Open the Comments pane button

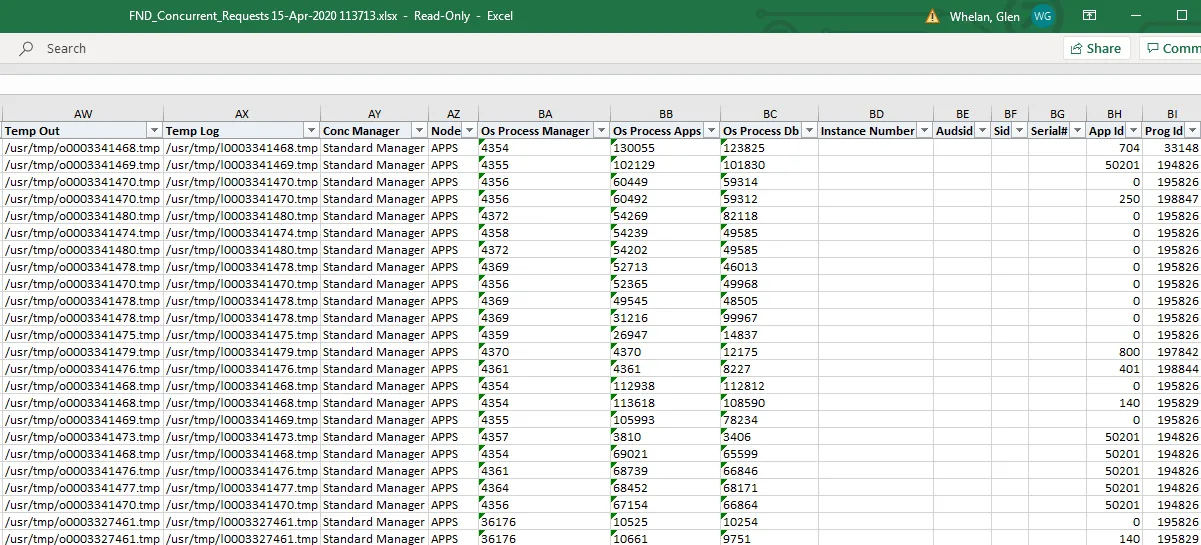coord(1170,48)
